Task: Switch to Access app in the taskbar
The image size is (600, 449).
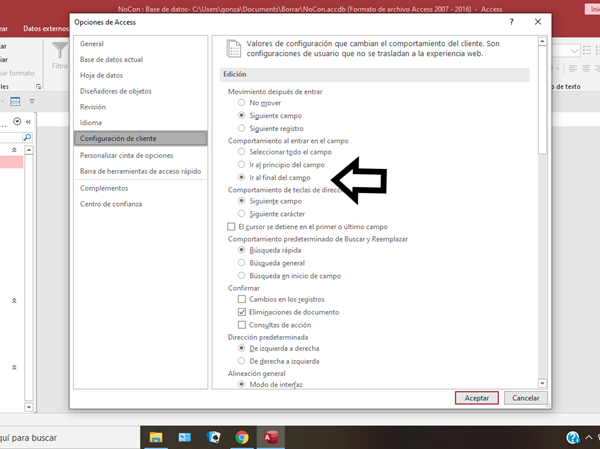Action: [x=271, y=437]
